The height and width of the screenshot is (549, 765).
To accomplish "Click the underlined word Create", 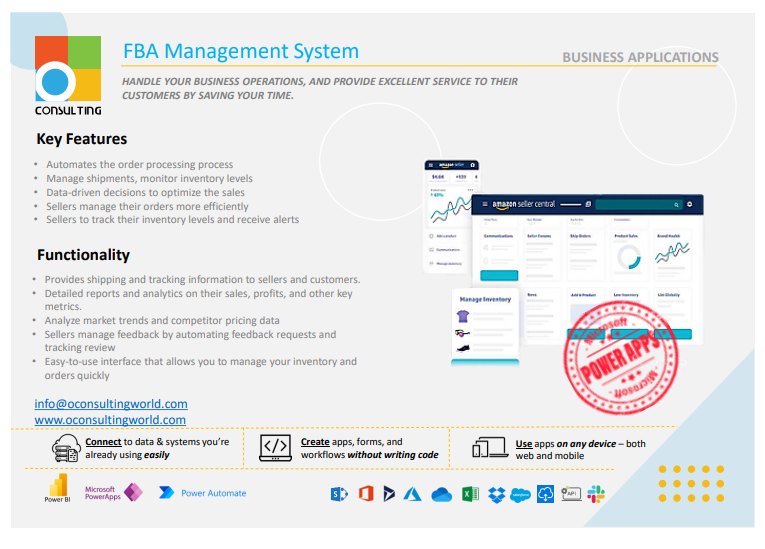I will [315, 442].
